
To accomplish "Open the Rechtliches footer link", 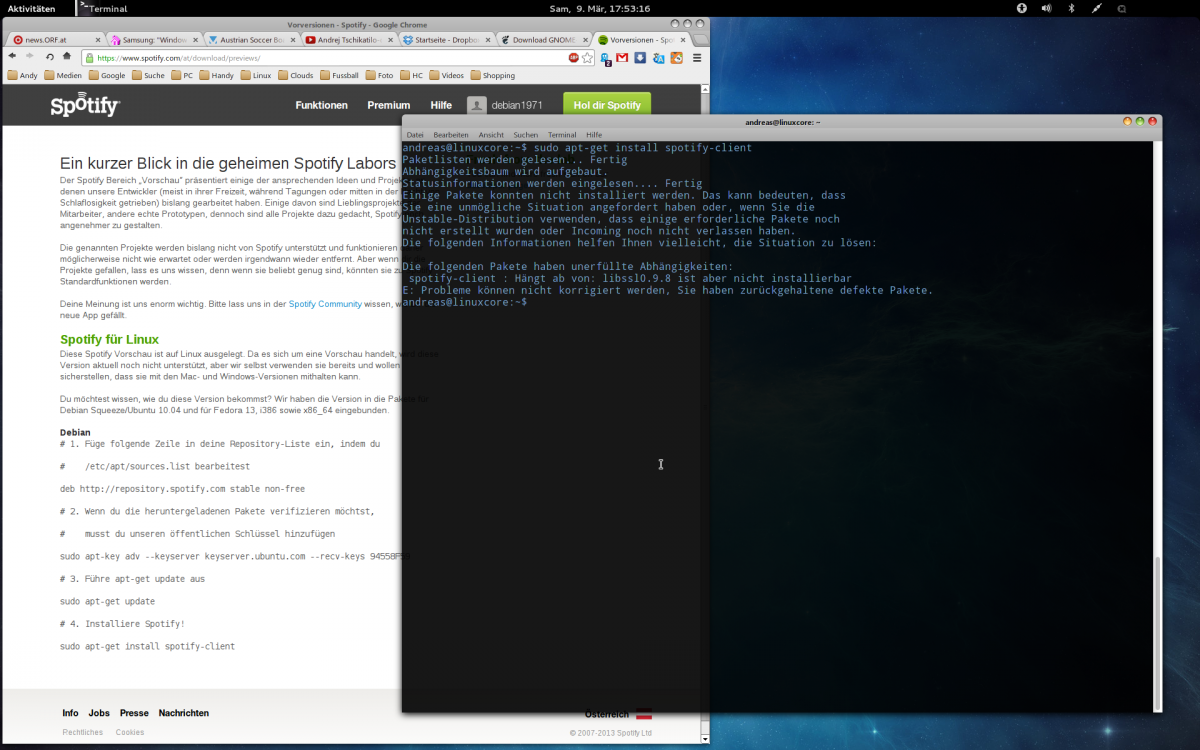I will pyautogui.click(x=82, y=733).
